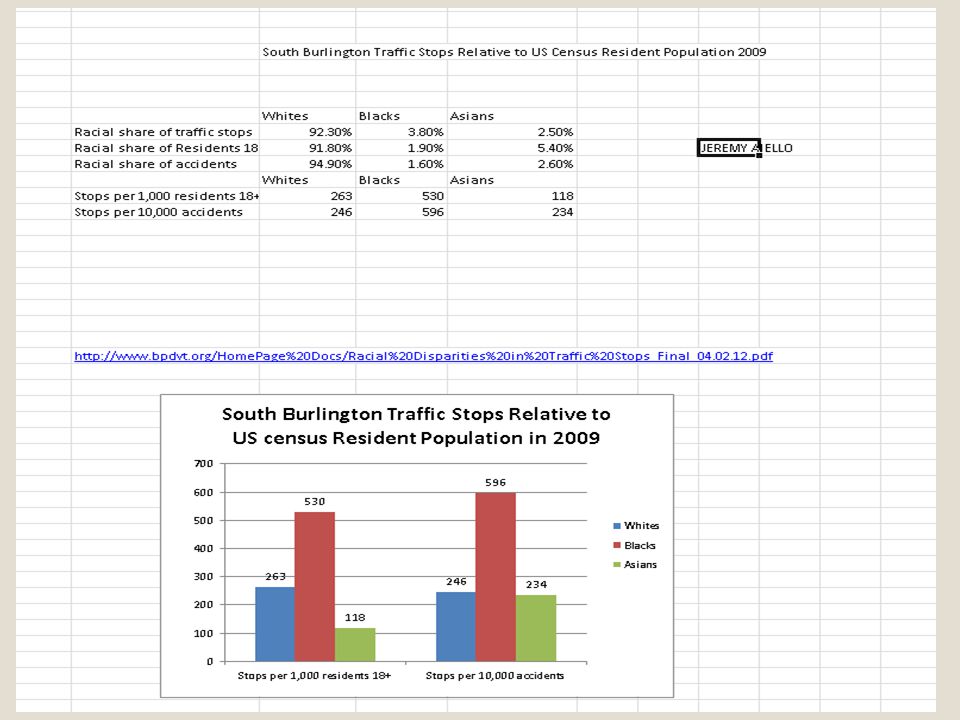Select the chart axis label 'Stops per 10,000 accidents'

tap(495, 675)
